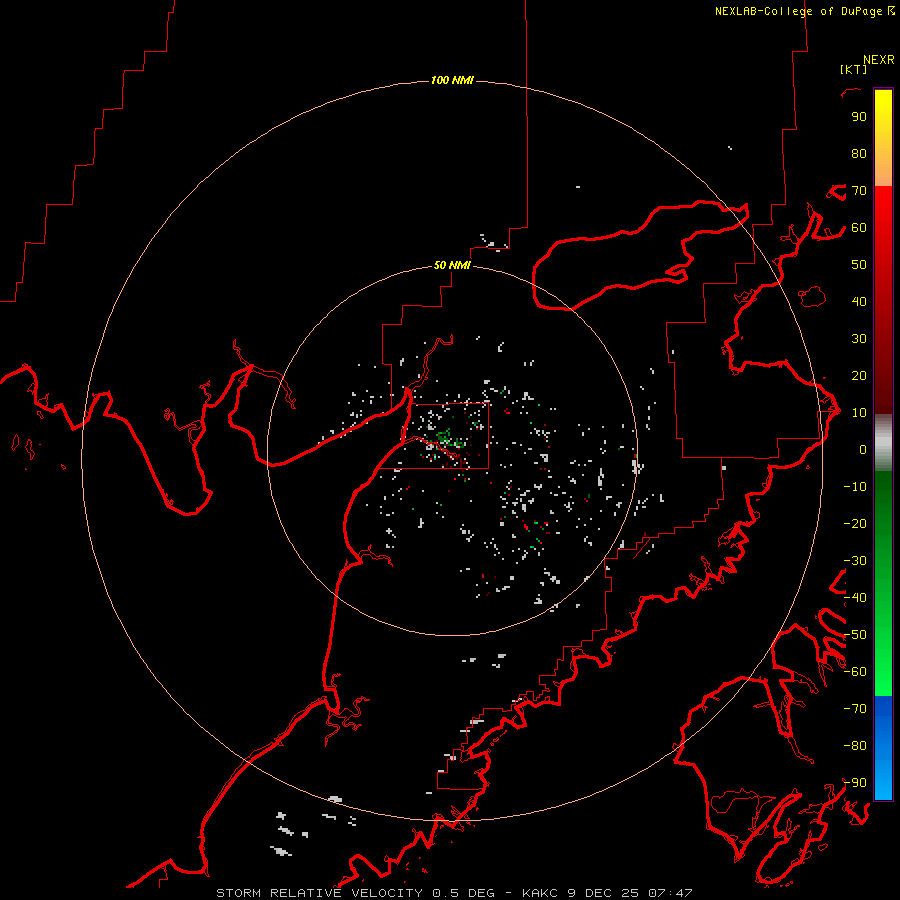Click the blue -80 KT color band
The width and height of the screenshot is (900, 900).
click(x=883, y=745)
